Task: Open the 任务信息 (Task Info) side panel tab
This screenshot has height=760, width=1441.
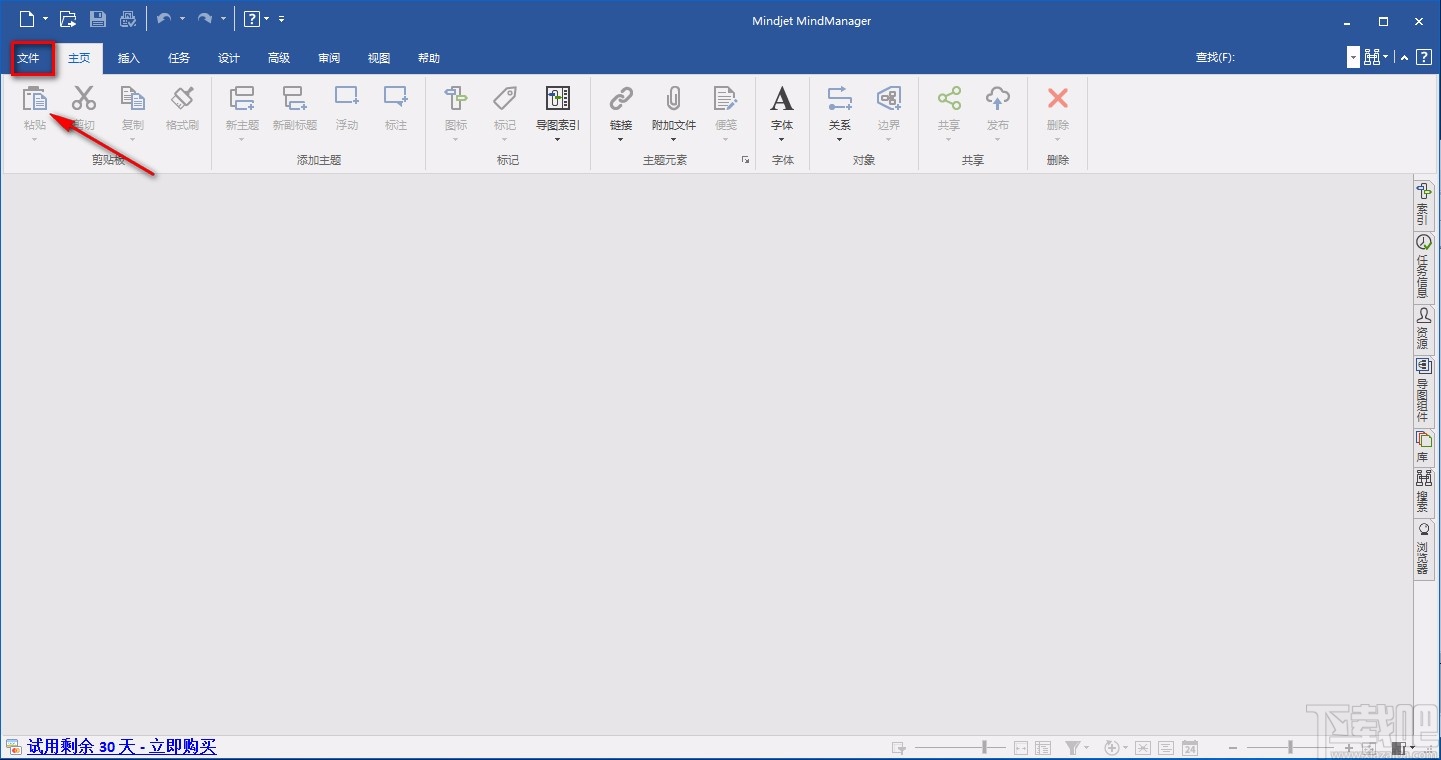Action: (x=1423, y=267)
